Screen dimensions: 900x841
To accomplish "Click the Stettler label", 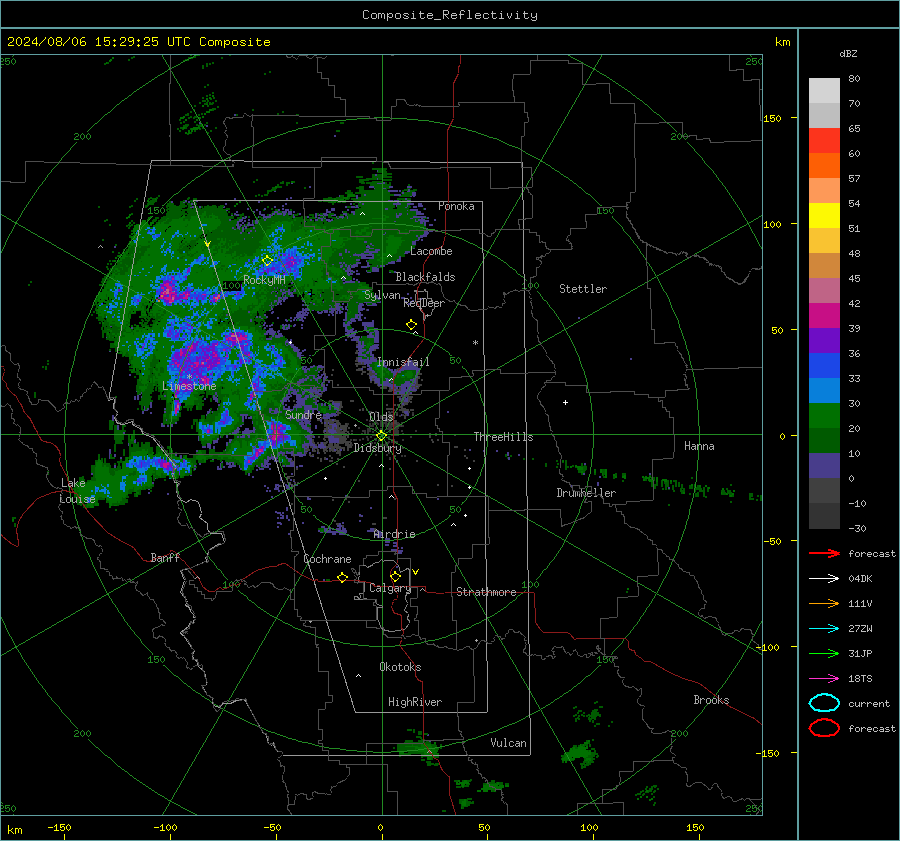I will click(x=583, y=289).
